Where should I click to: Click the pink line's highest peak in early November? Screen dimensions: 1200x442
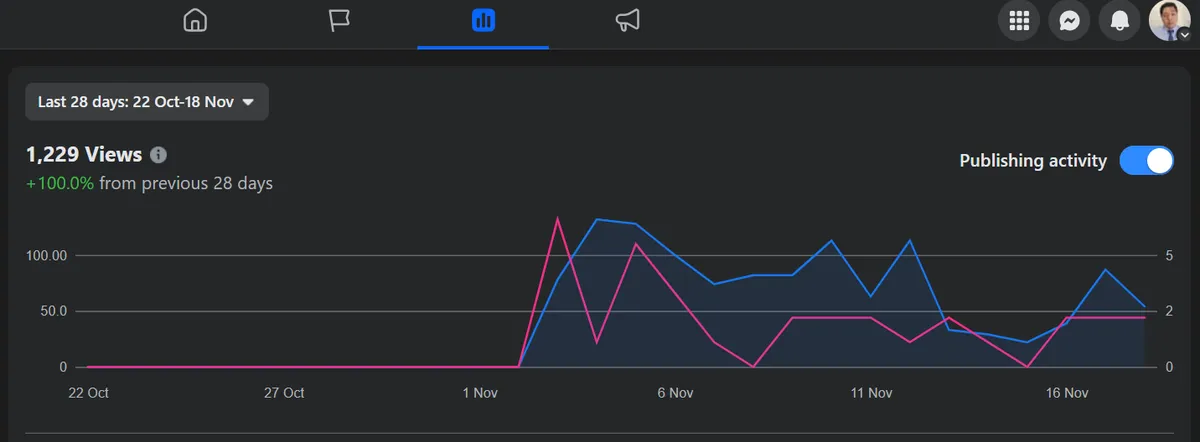click(x=557, y=218)
